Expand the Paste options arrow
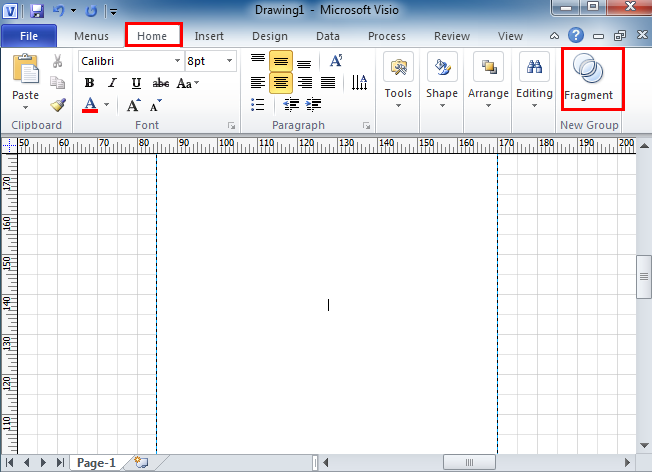652x472 pixels. 25,107
